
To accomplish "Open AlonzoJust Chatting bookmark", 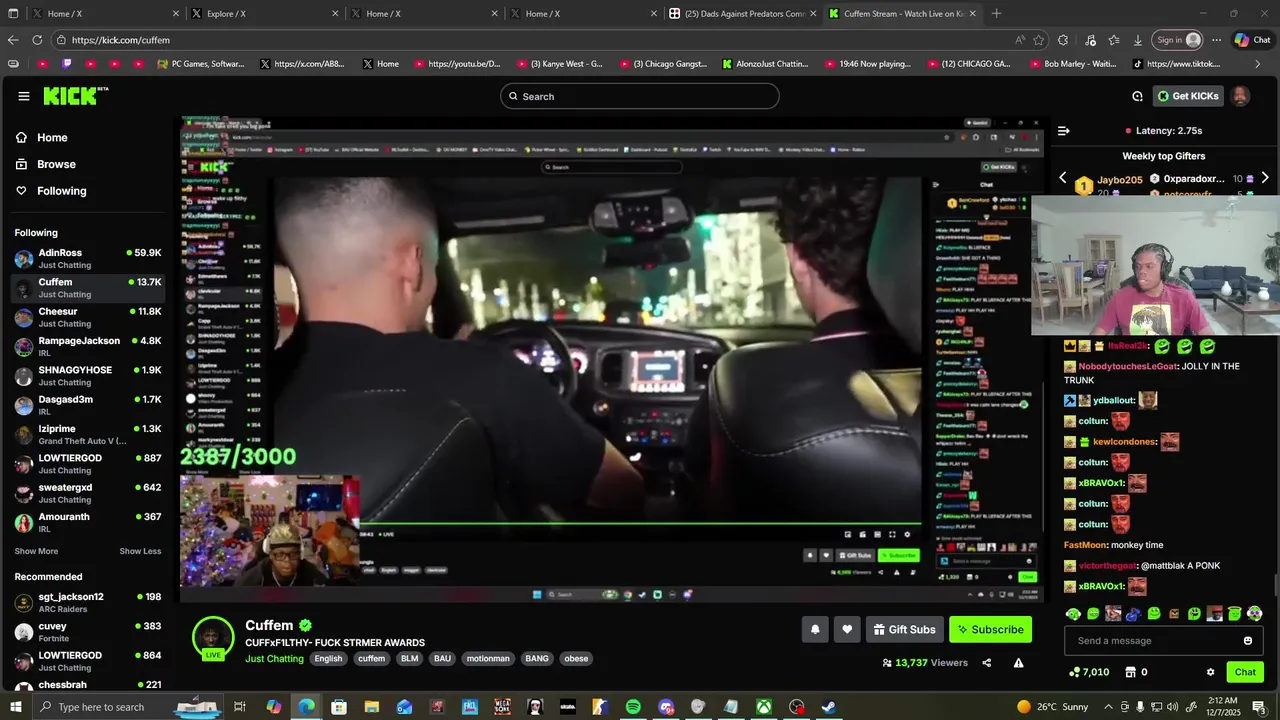I will [x=765, y=64].
